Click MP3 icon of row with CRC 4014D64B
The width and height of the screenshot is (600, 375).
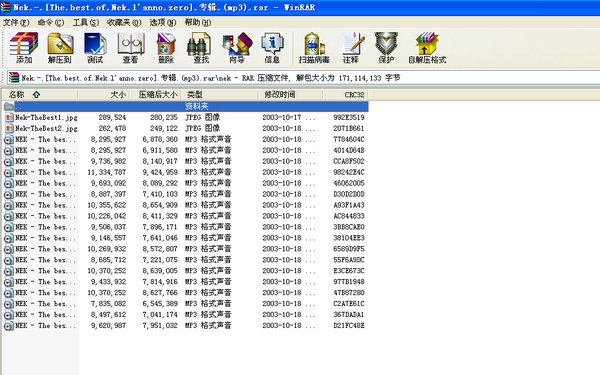click(8, 151)
